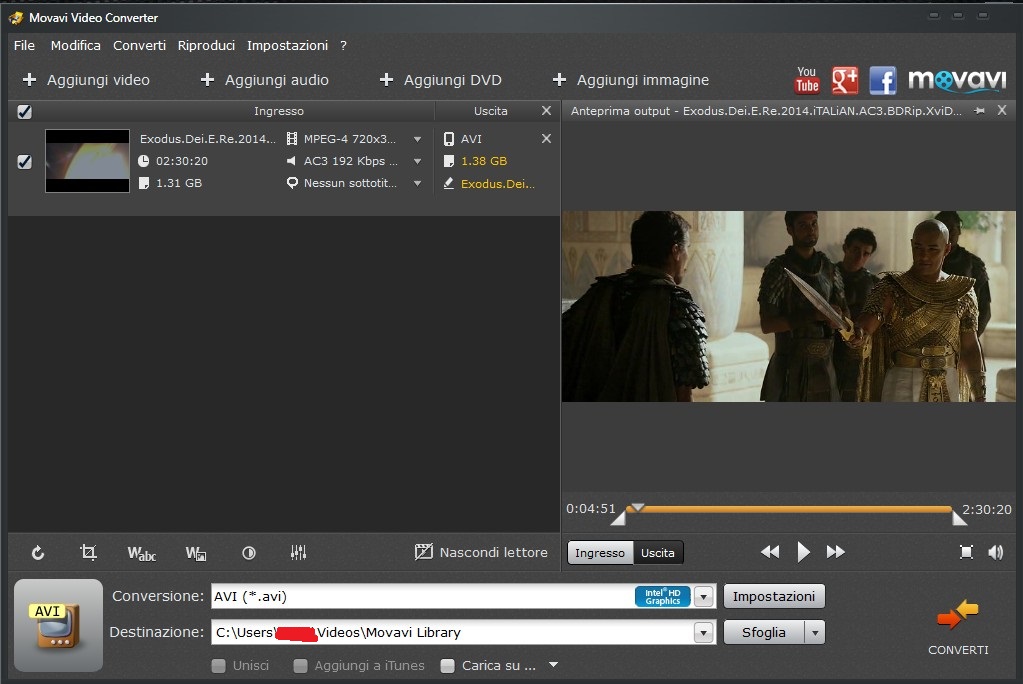Click the yellow Exodus.Dei output filename
Image resolution: width=1023 pixels, height=684 pixels.
pos(498,184)
